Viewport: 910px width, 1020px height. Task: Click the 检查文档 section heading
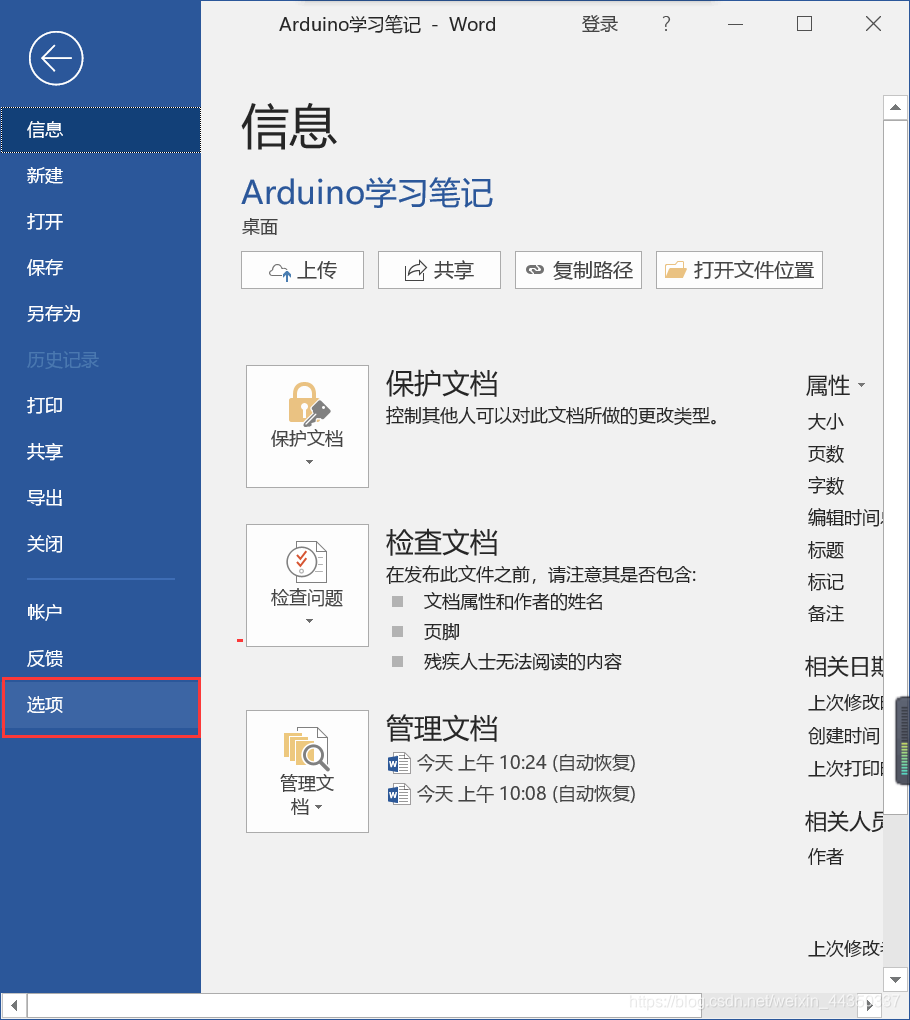[x=442, y=543]
